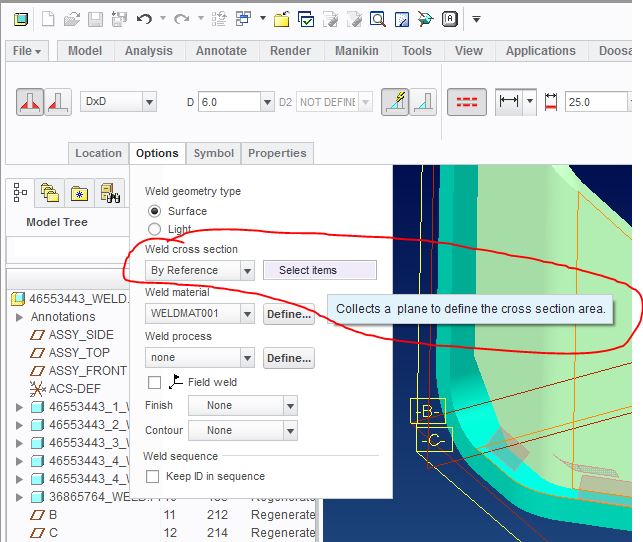Open the D value 6.0 dropdown arrow
The height and width of the screenshot is (542, 643).
[x=267, y=102]
